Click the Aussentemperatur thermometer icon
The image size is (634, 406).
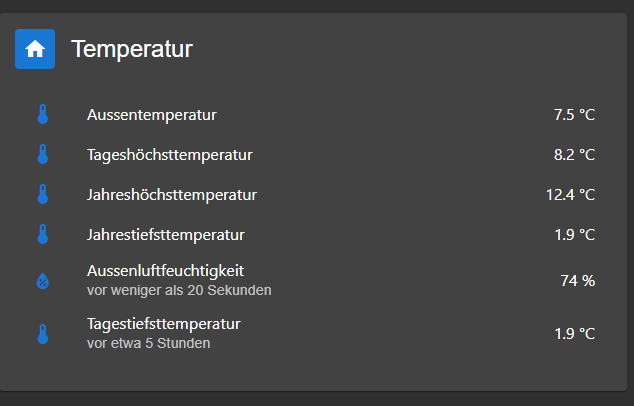[x=42, y=115]
